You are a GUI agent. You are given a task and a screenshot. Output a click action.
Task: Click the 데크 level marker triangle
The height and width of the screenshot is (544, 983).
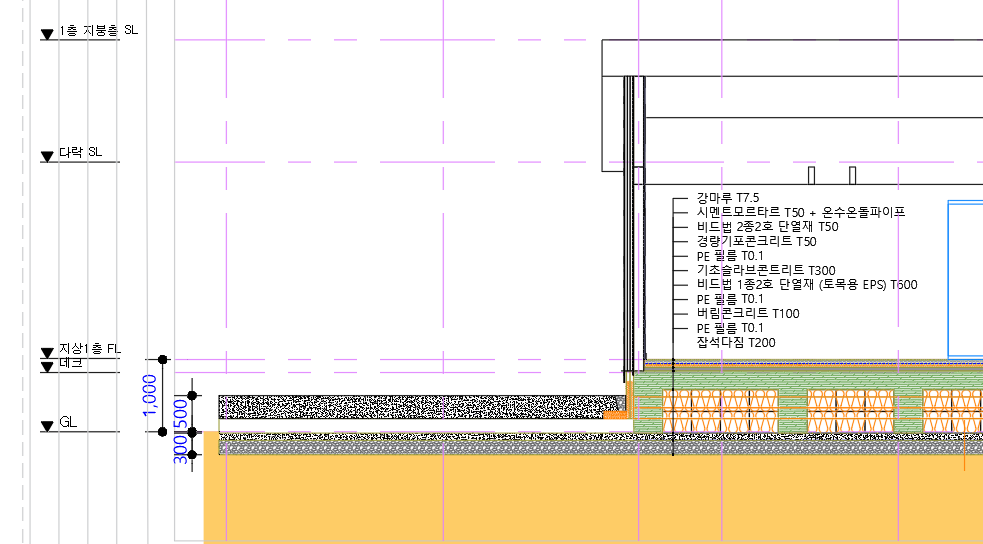point(46,368)
